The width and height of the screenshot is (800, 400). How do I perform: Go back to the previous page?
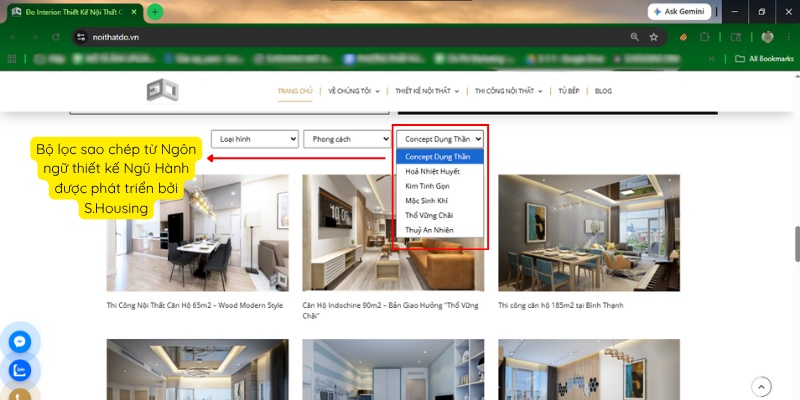coord(14,37)
